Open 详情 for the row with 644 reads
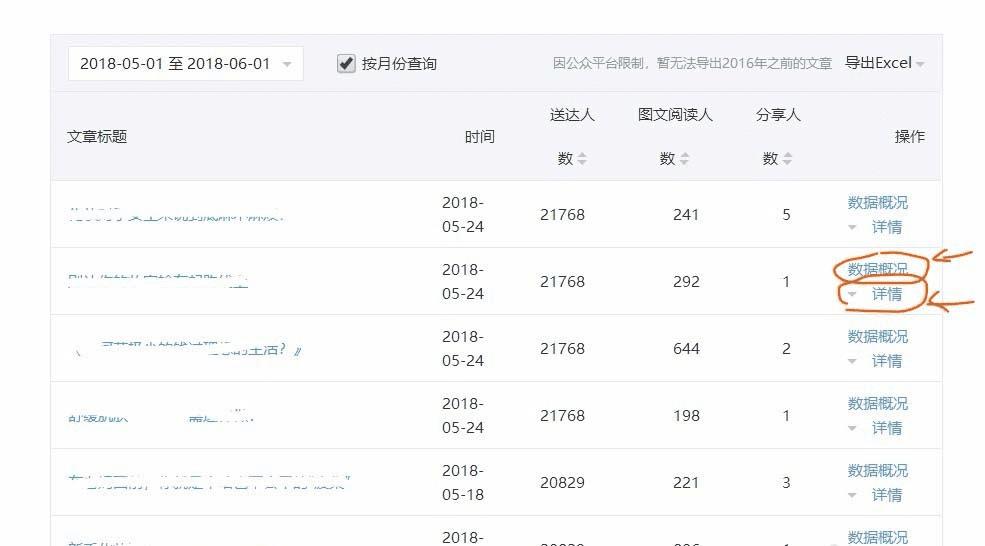Screen dimensions: 985x546 coord(887,361)
